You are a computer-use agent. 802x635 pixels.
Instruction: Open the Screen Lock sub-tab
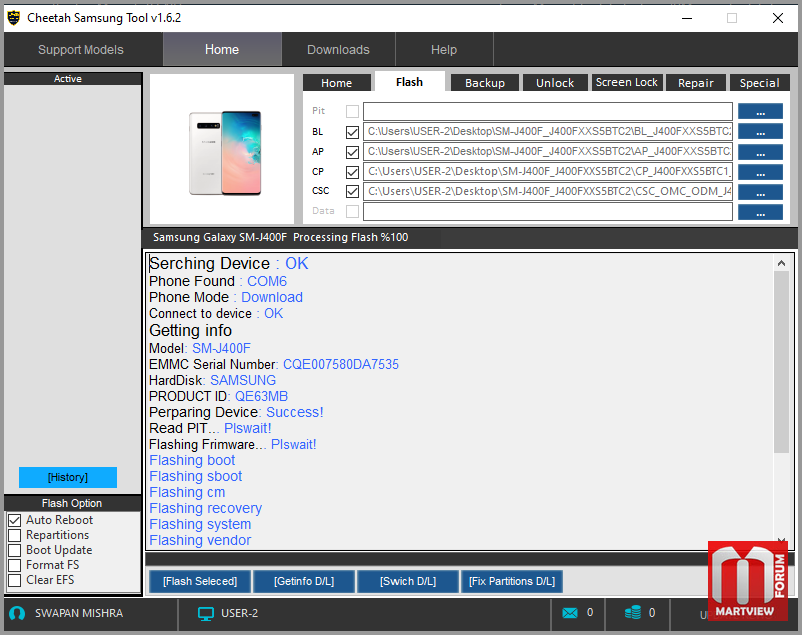627,82
